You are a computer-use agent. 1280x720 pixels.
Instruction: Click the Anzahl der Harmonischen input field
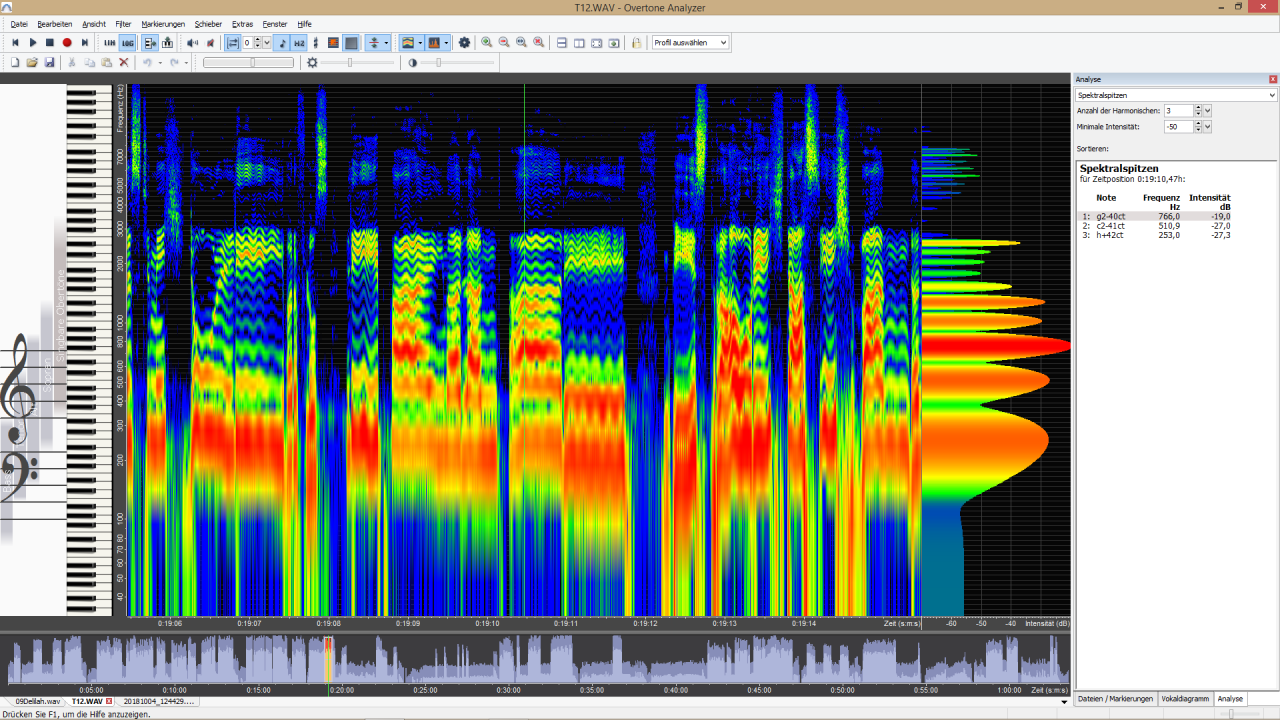click(x=1177, y=111)
